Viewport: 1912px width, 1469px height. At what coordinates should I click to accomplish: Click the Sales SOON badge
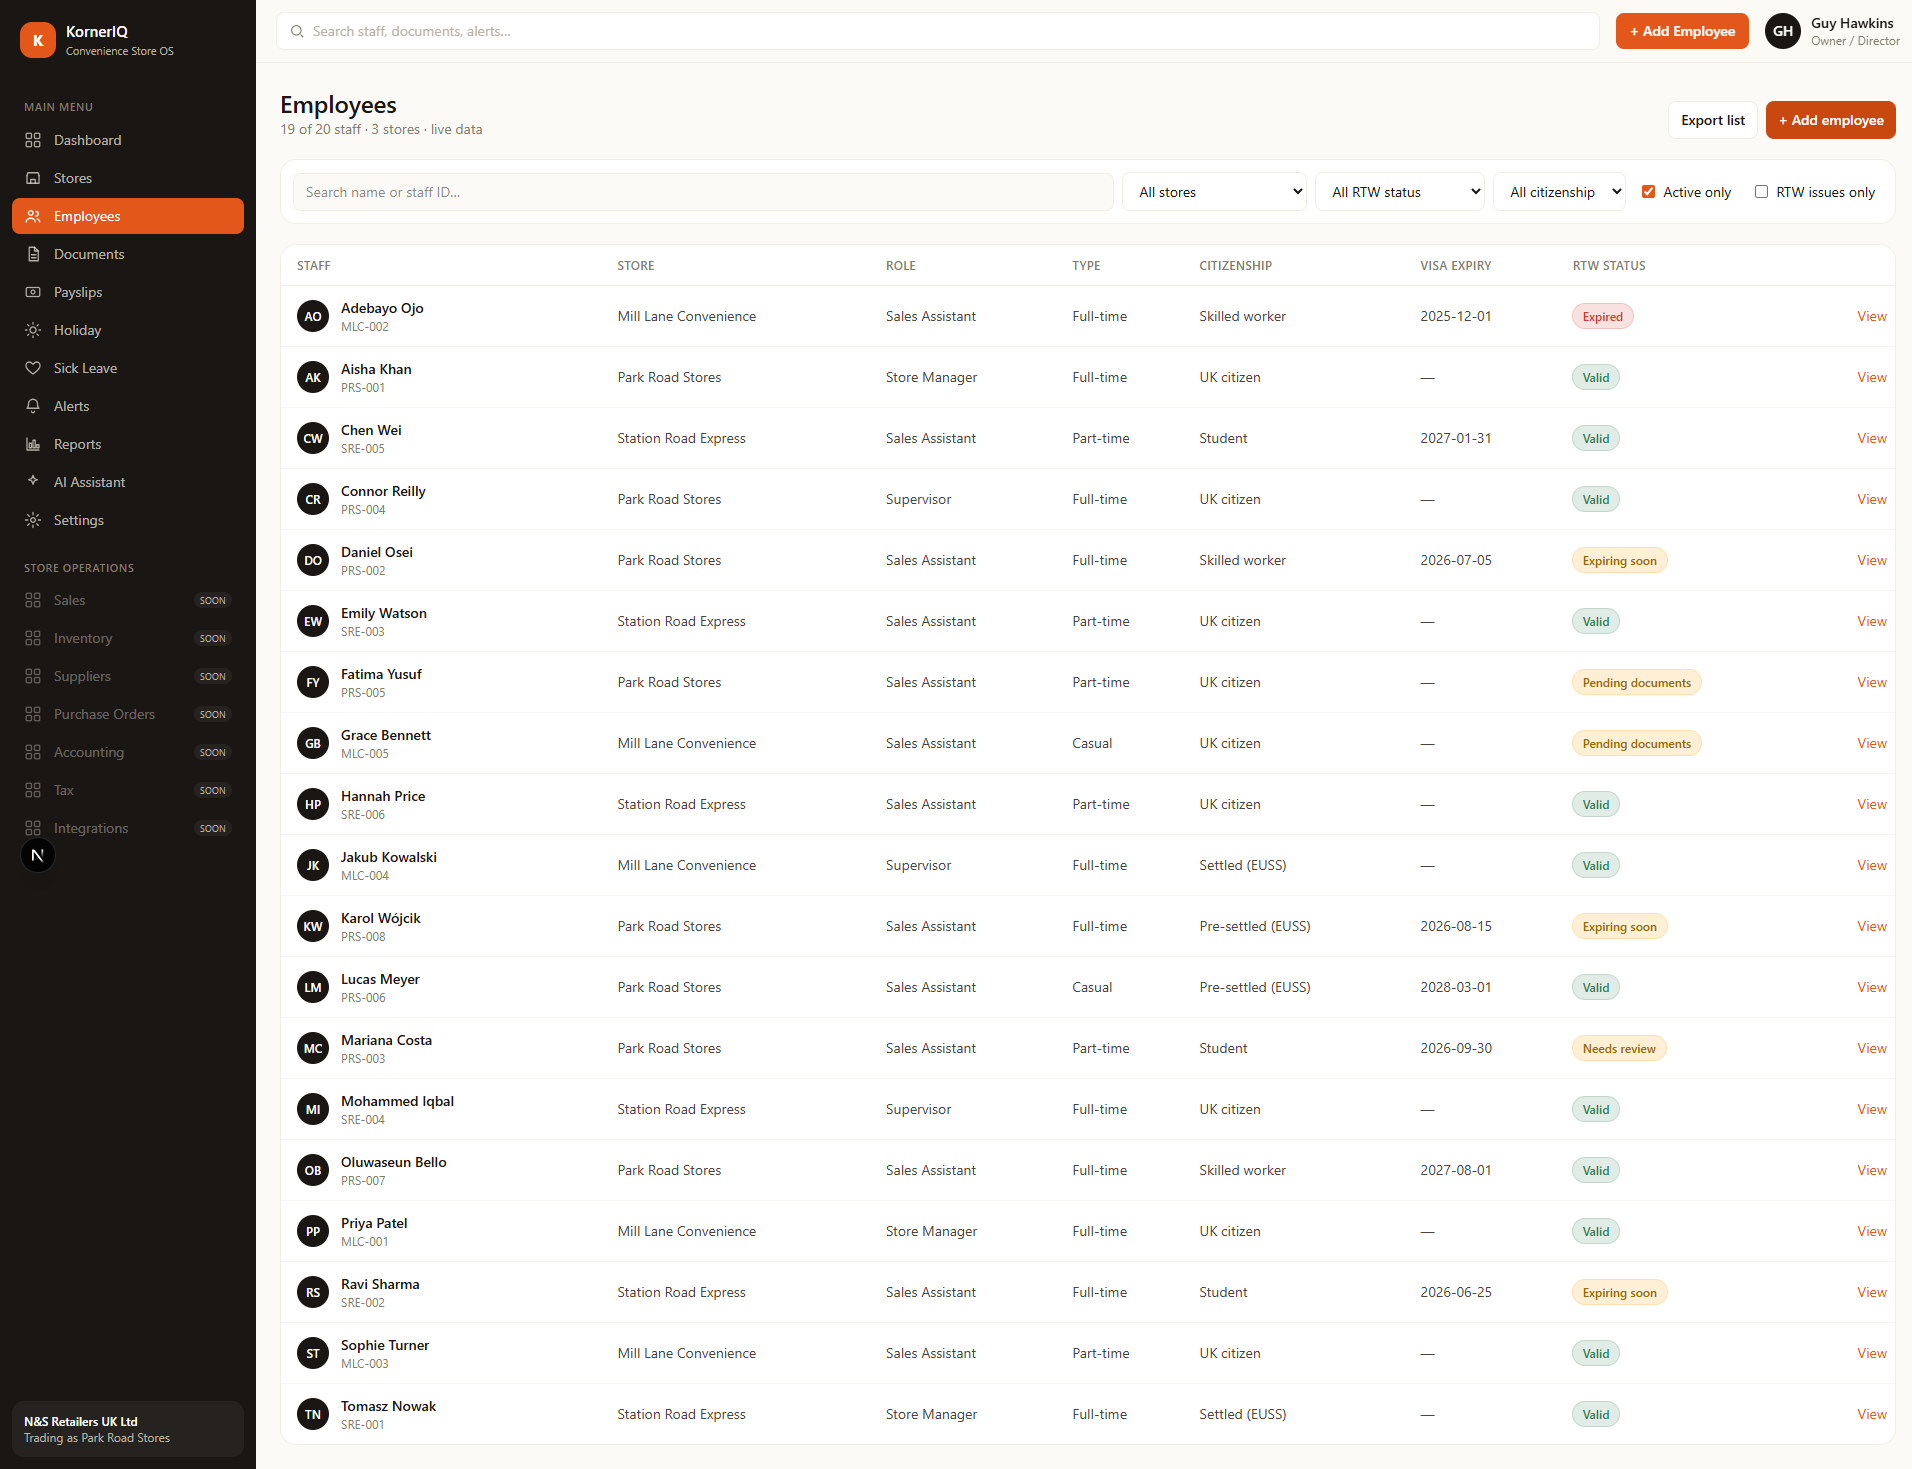pos(212,600)
